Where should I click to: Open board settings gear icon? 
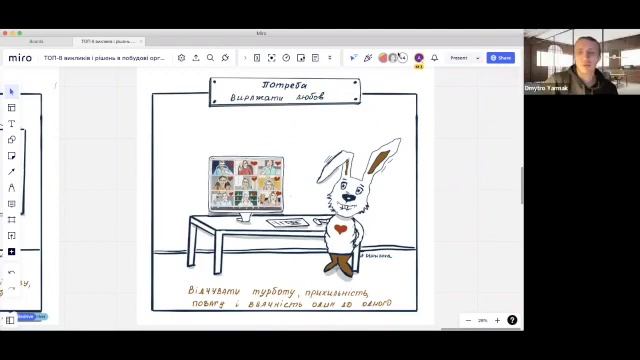pos(182,58)
